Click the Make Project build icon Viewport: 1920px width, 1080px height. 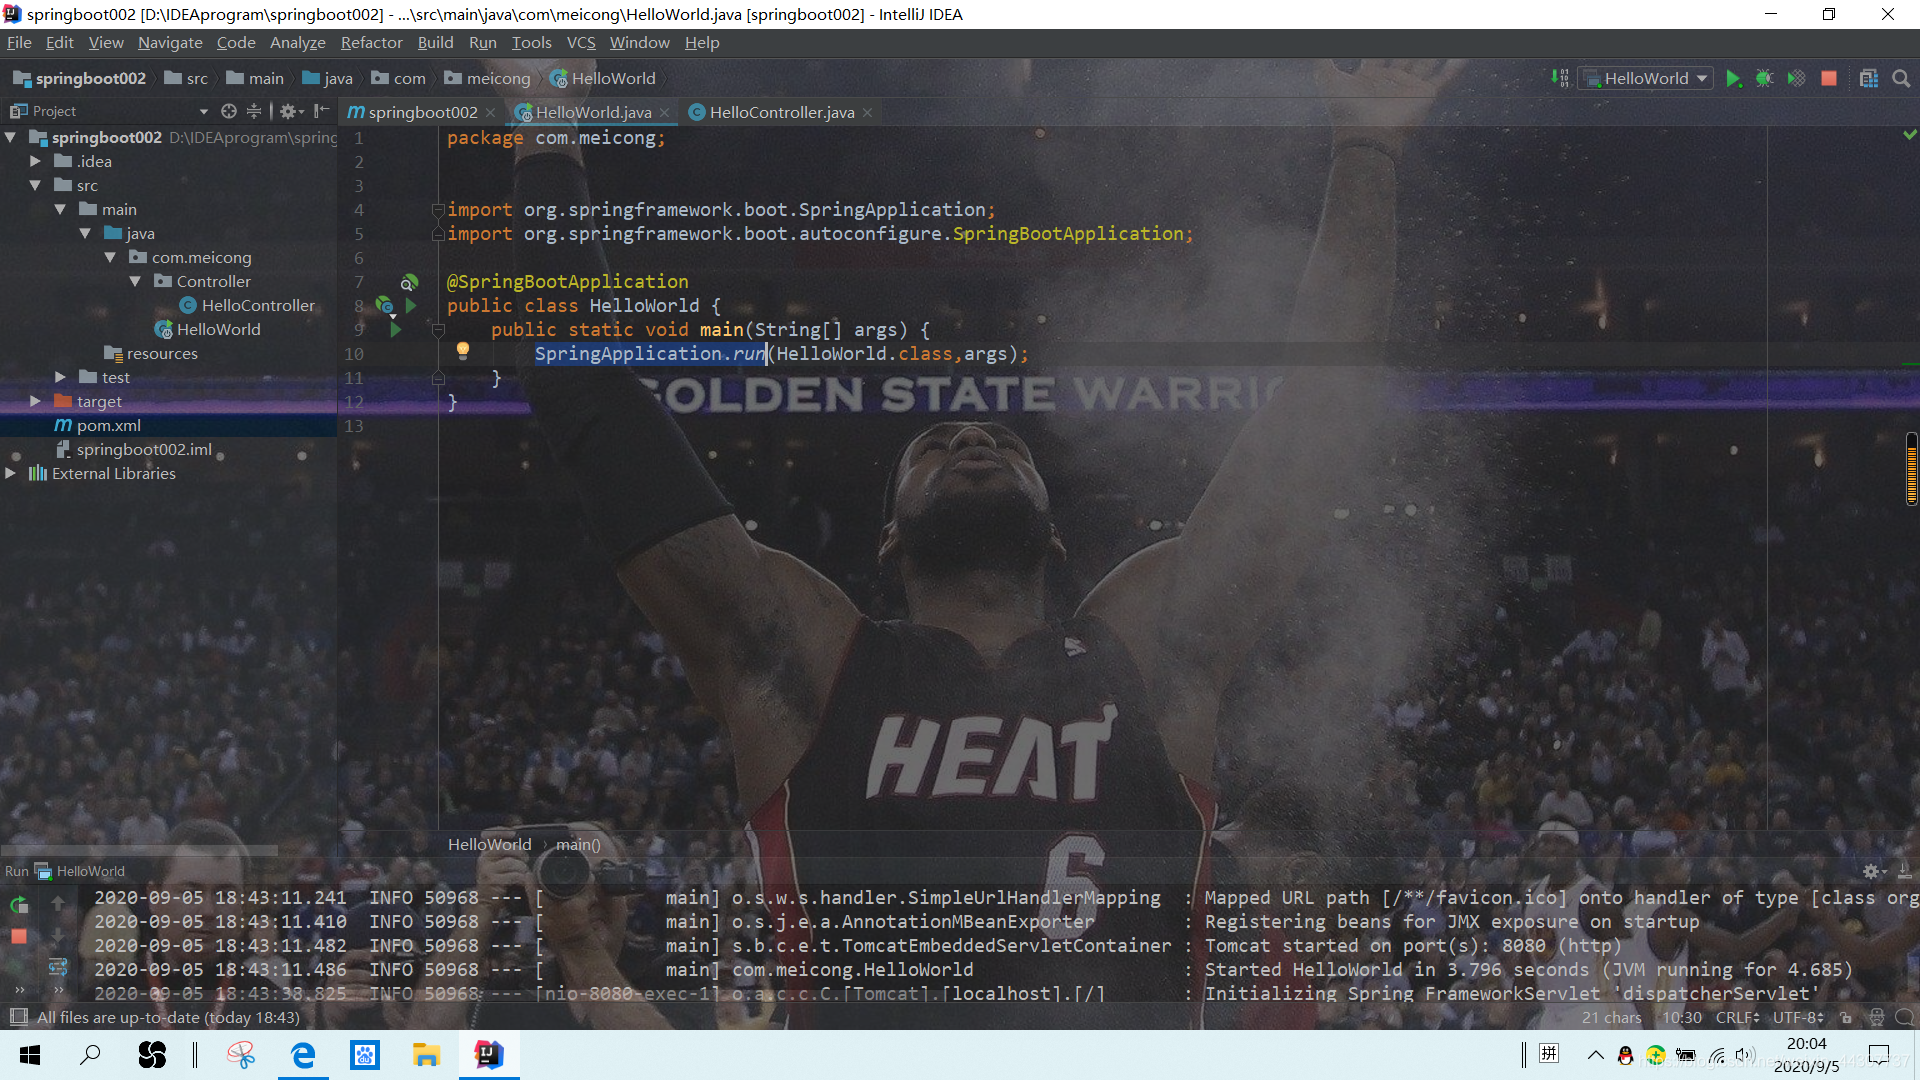coord(1560,78)
